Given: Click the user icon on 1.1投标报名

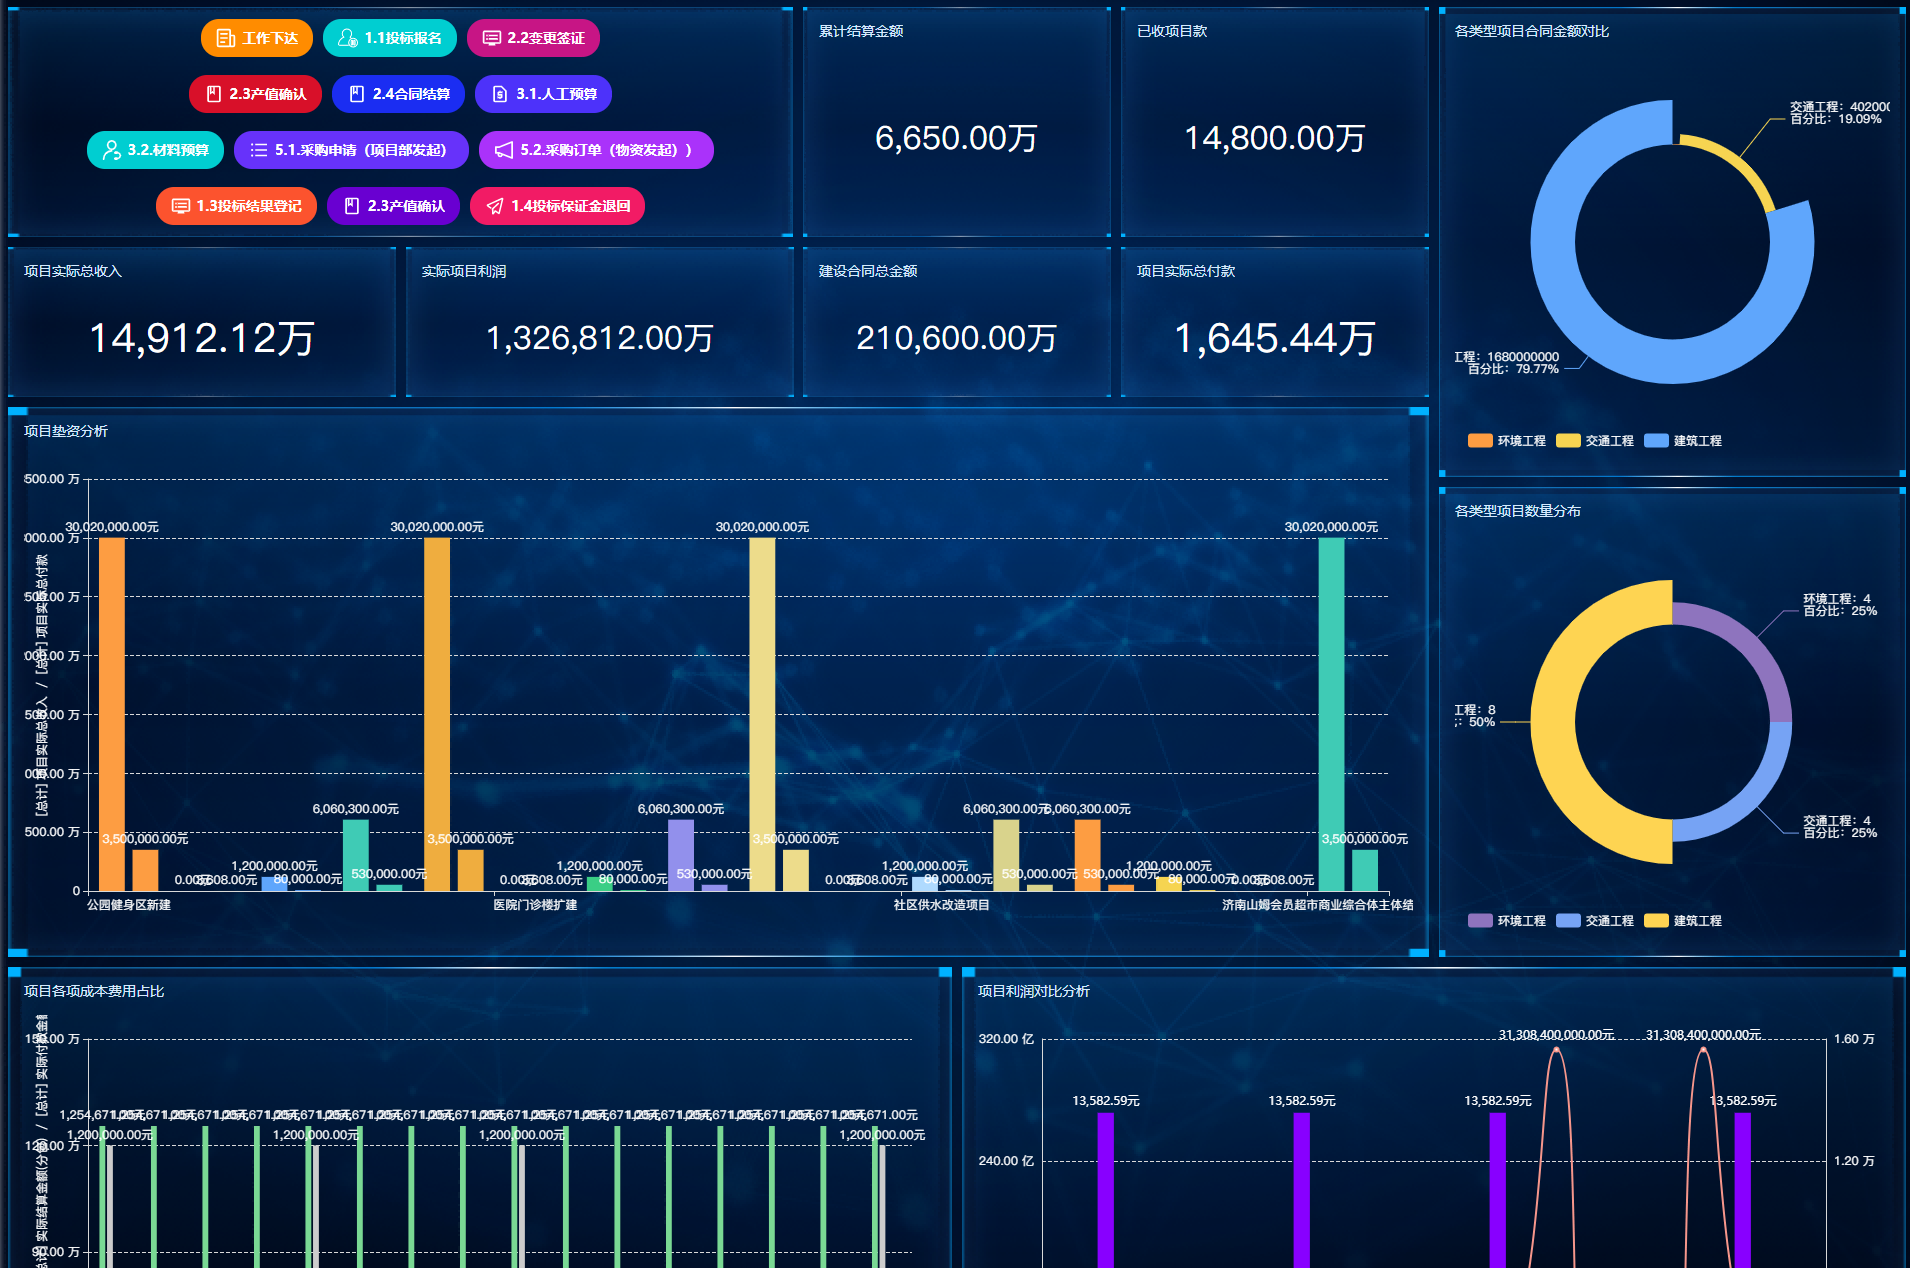Looking at the screenshot, I should [x=347, y=38].
